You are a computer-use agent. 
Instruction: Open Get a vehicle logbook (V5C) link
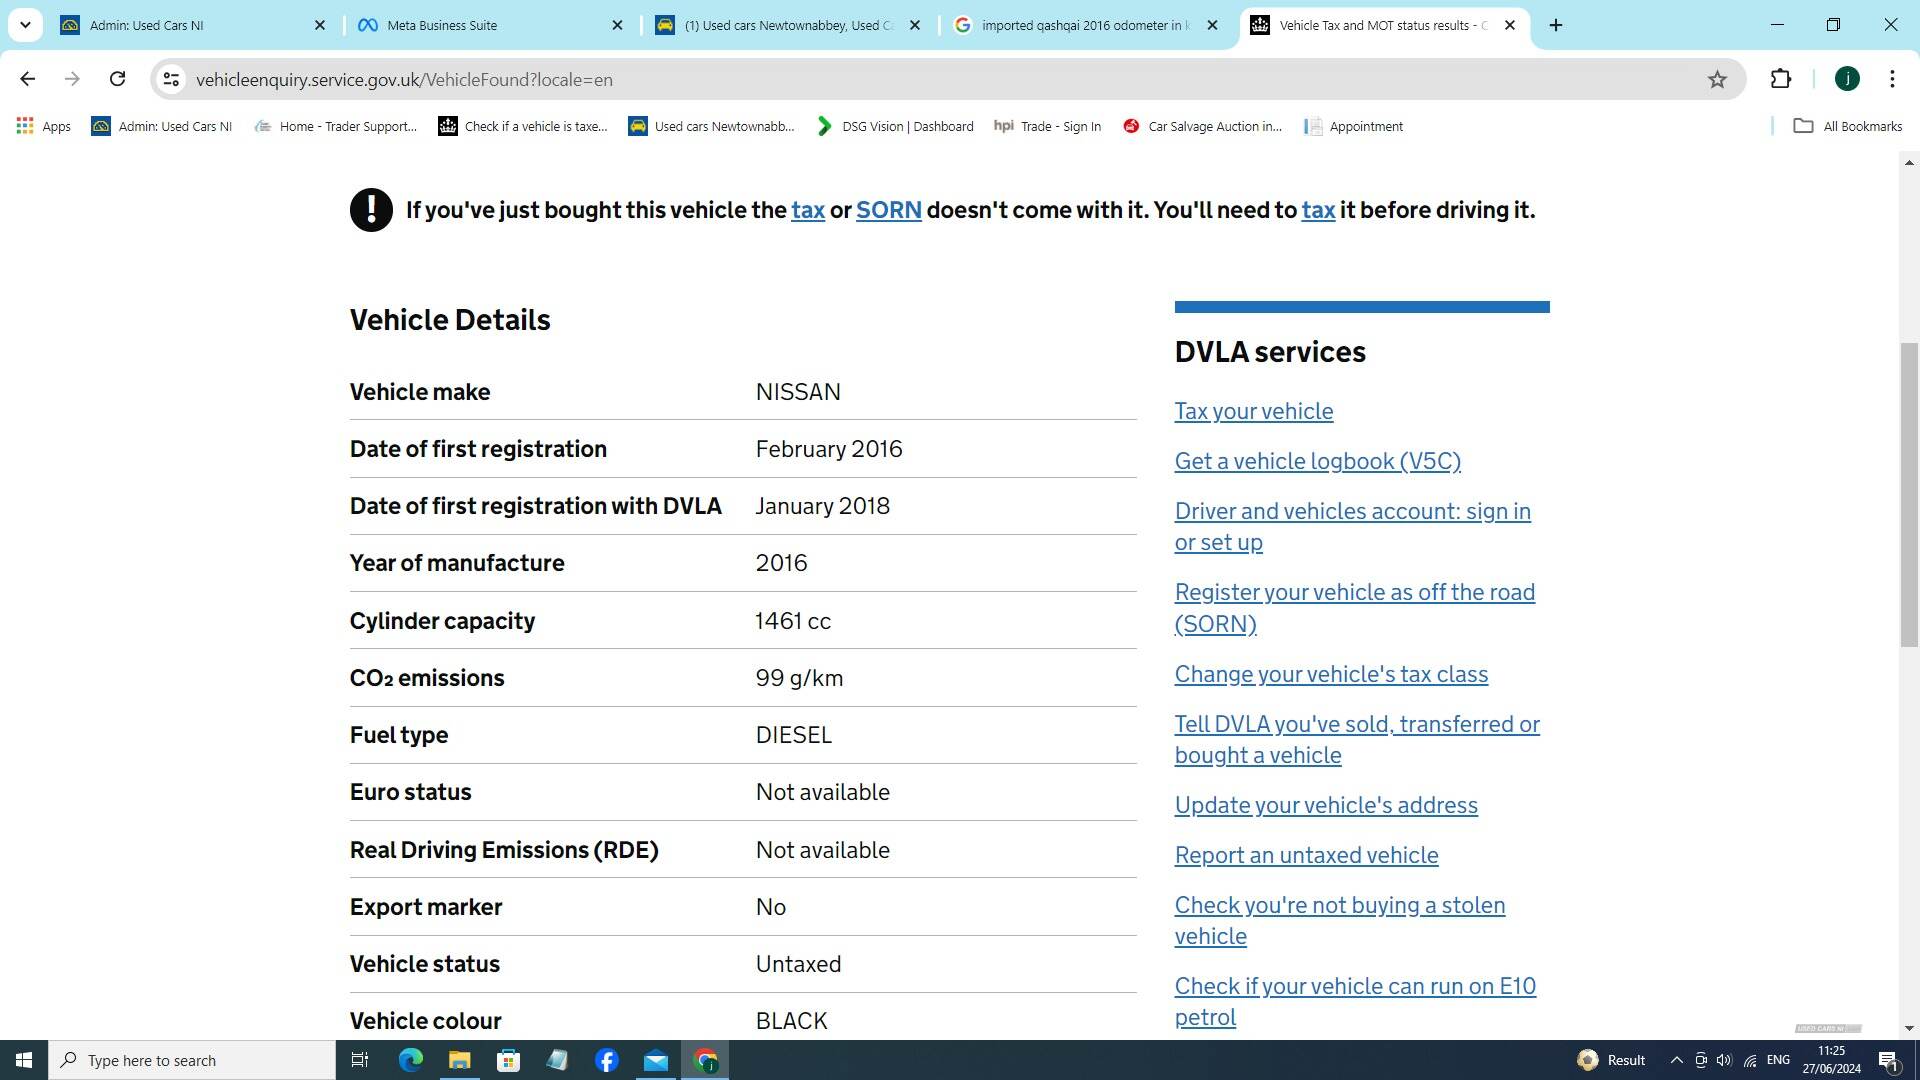click(x=1317, y=461)
